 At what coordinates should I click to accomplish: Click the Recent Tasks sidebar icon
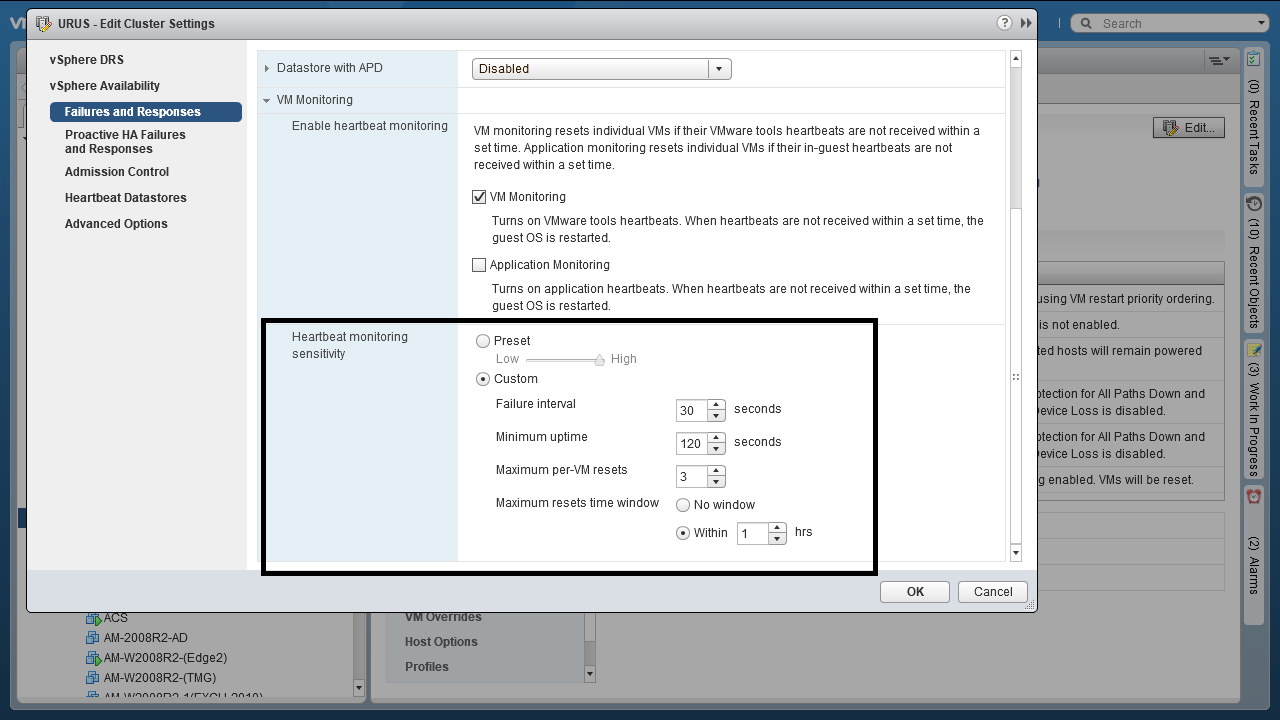1253,59
